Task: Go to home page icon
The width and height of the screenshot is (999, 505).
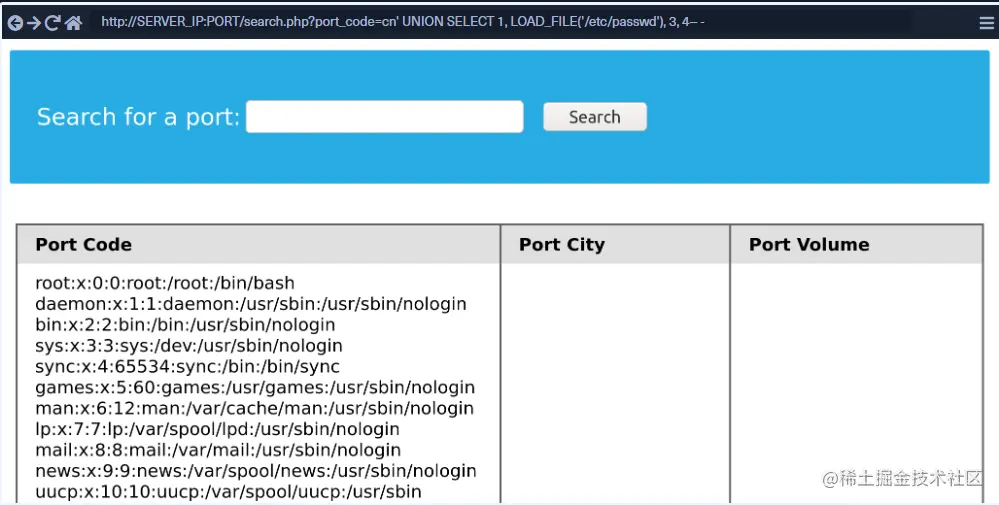Action: 73,24
